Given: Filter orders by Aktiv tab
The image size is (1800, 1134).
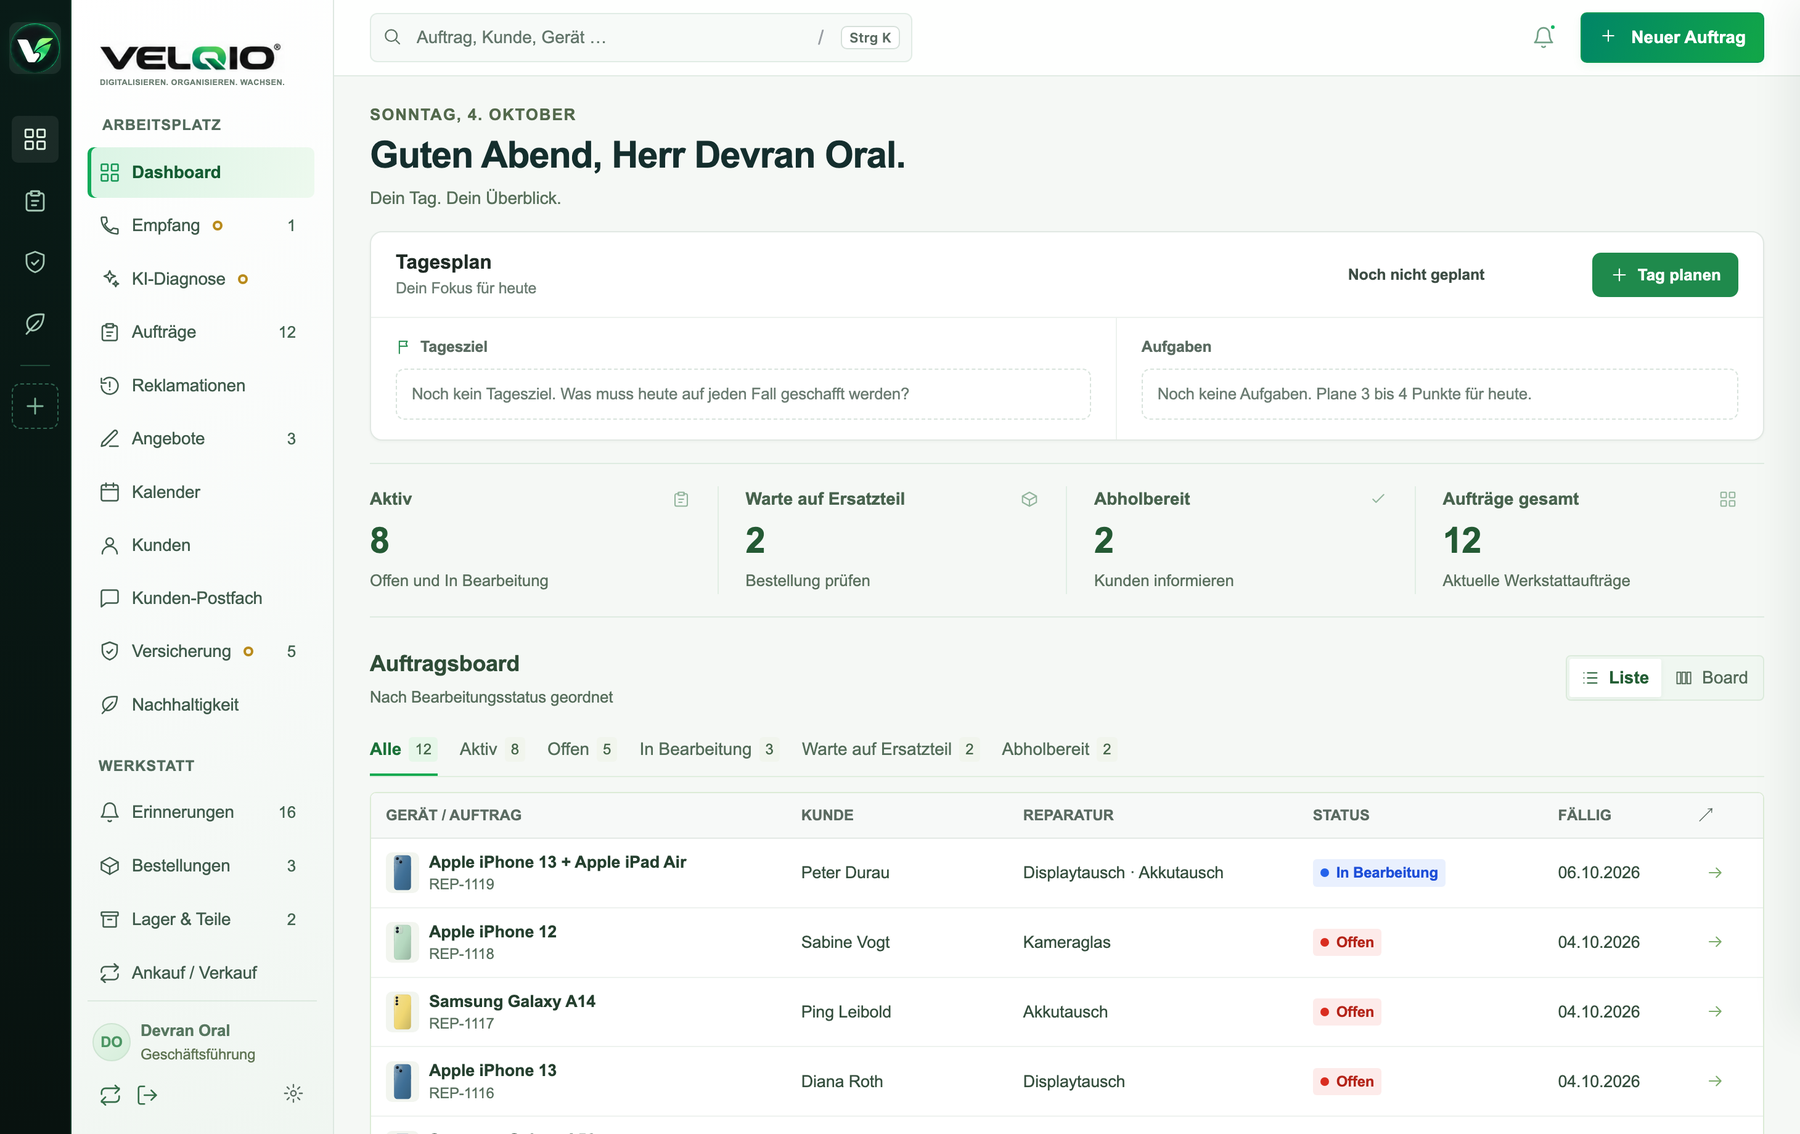Looking at the screenshot, I should click(x=492, y=749).
